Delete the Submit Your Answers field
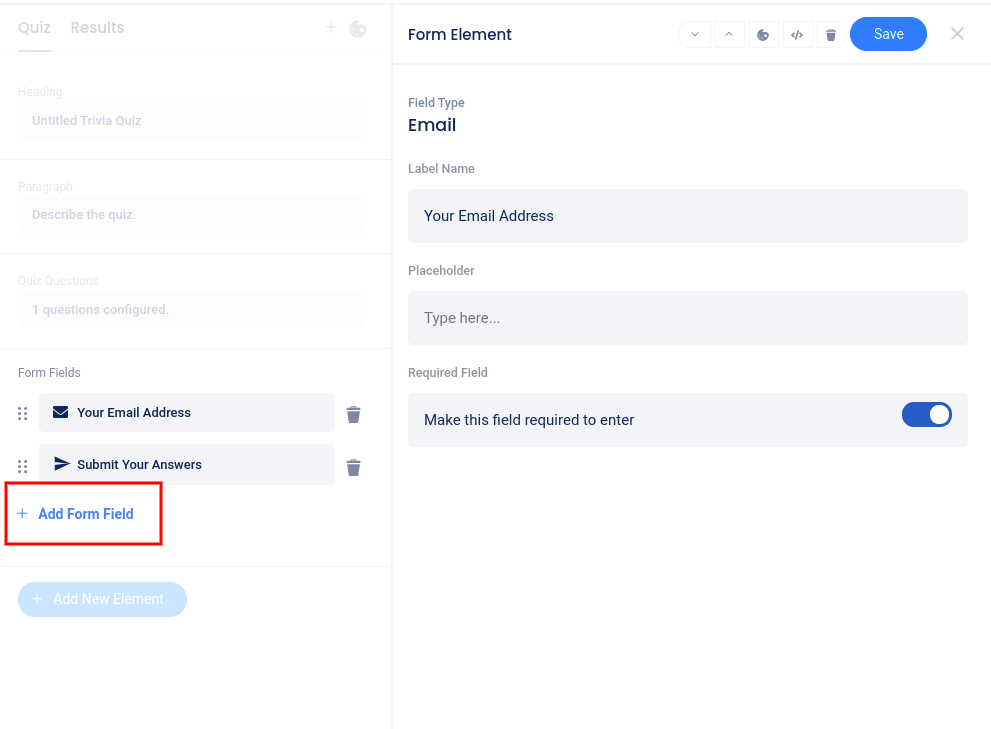 click(353, 467)
